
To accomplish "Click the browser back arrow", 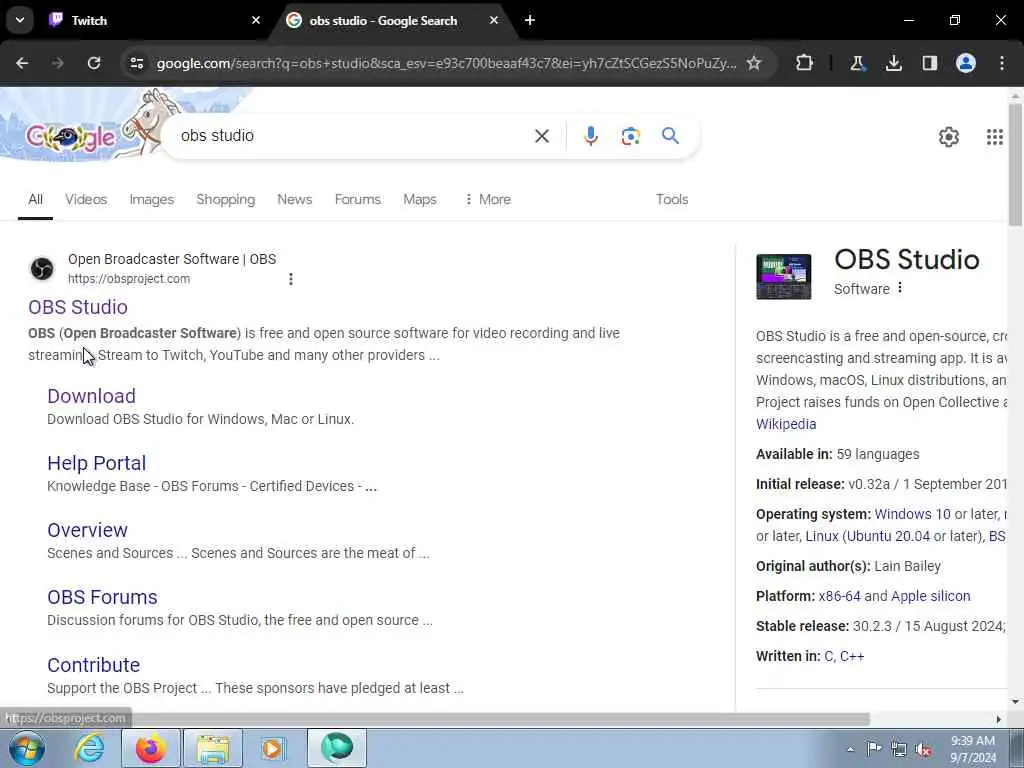I will click(22, 63).
